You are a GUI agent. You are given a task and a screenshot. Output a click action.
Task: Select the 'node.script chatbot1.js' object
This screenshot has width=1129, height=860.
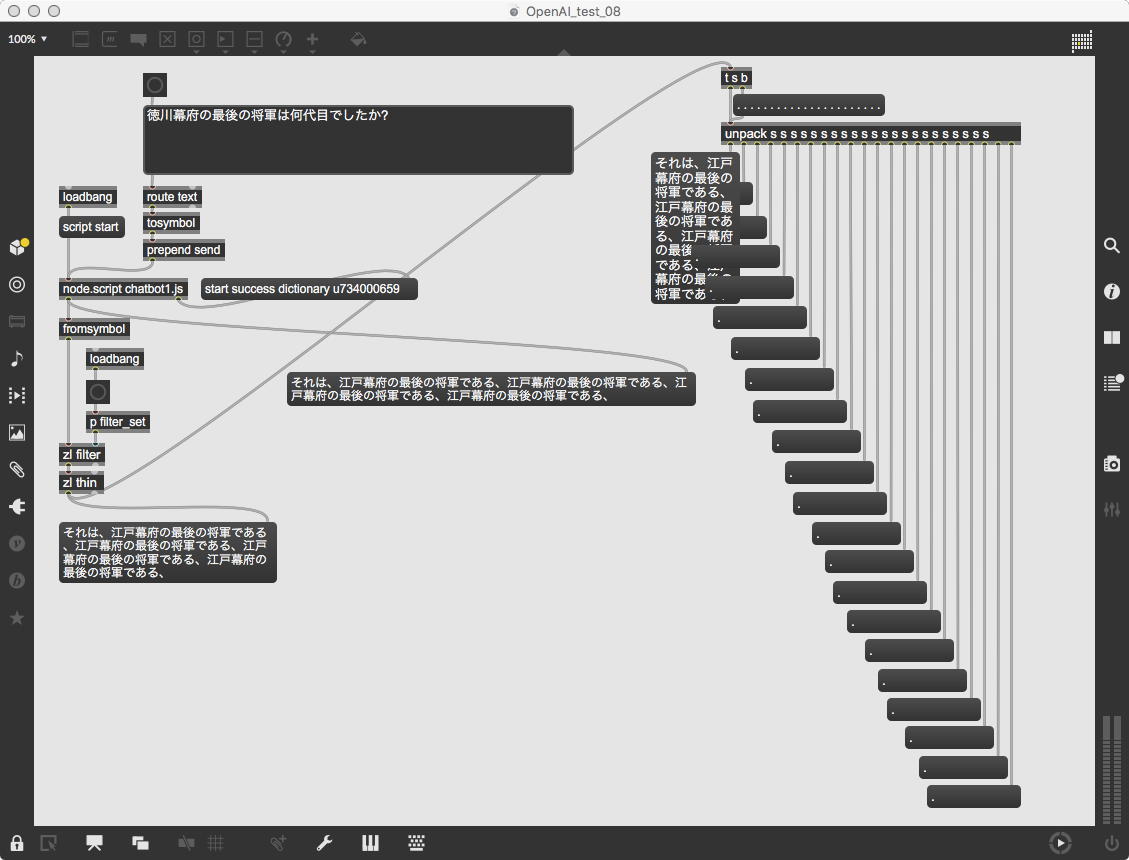tap(123, 289)
